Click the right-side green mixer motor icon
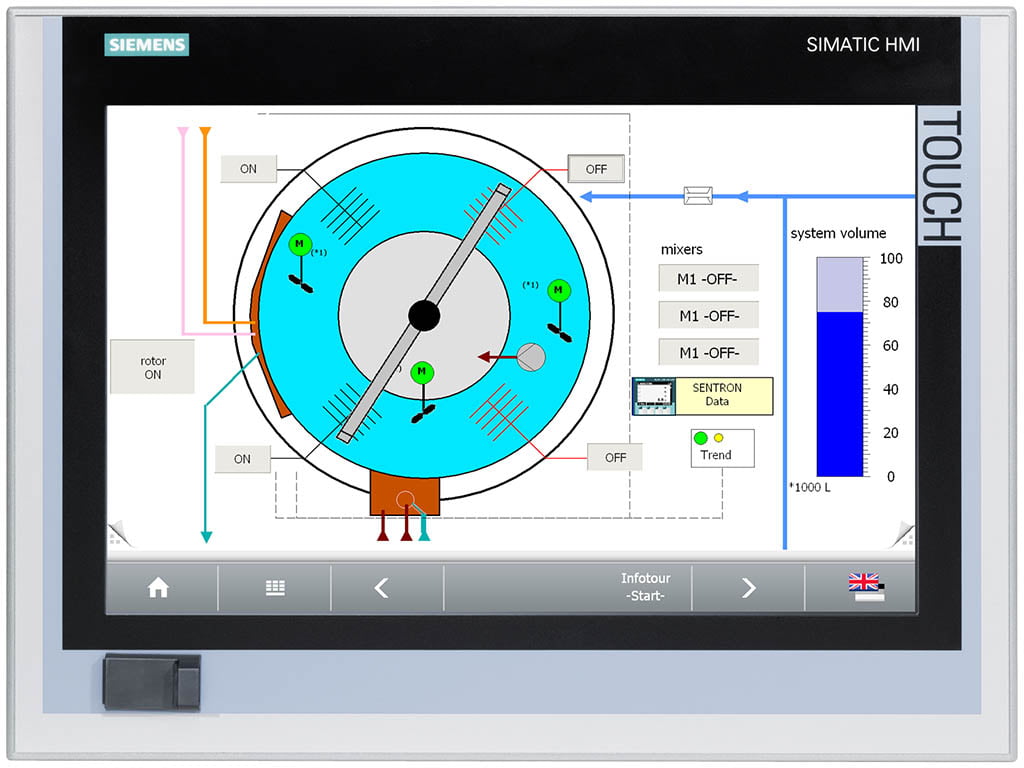Viewport: 1024px width, 768px height. (557, 291)
